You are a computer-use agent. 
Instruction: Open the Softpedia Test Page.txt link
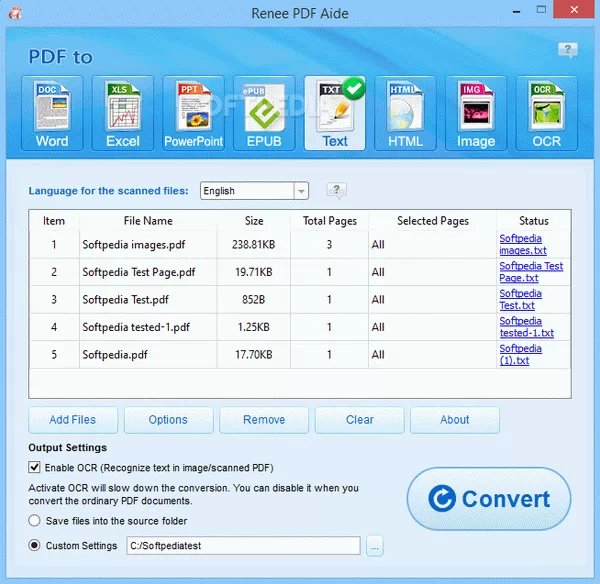tap(531, 272)
